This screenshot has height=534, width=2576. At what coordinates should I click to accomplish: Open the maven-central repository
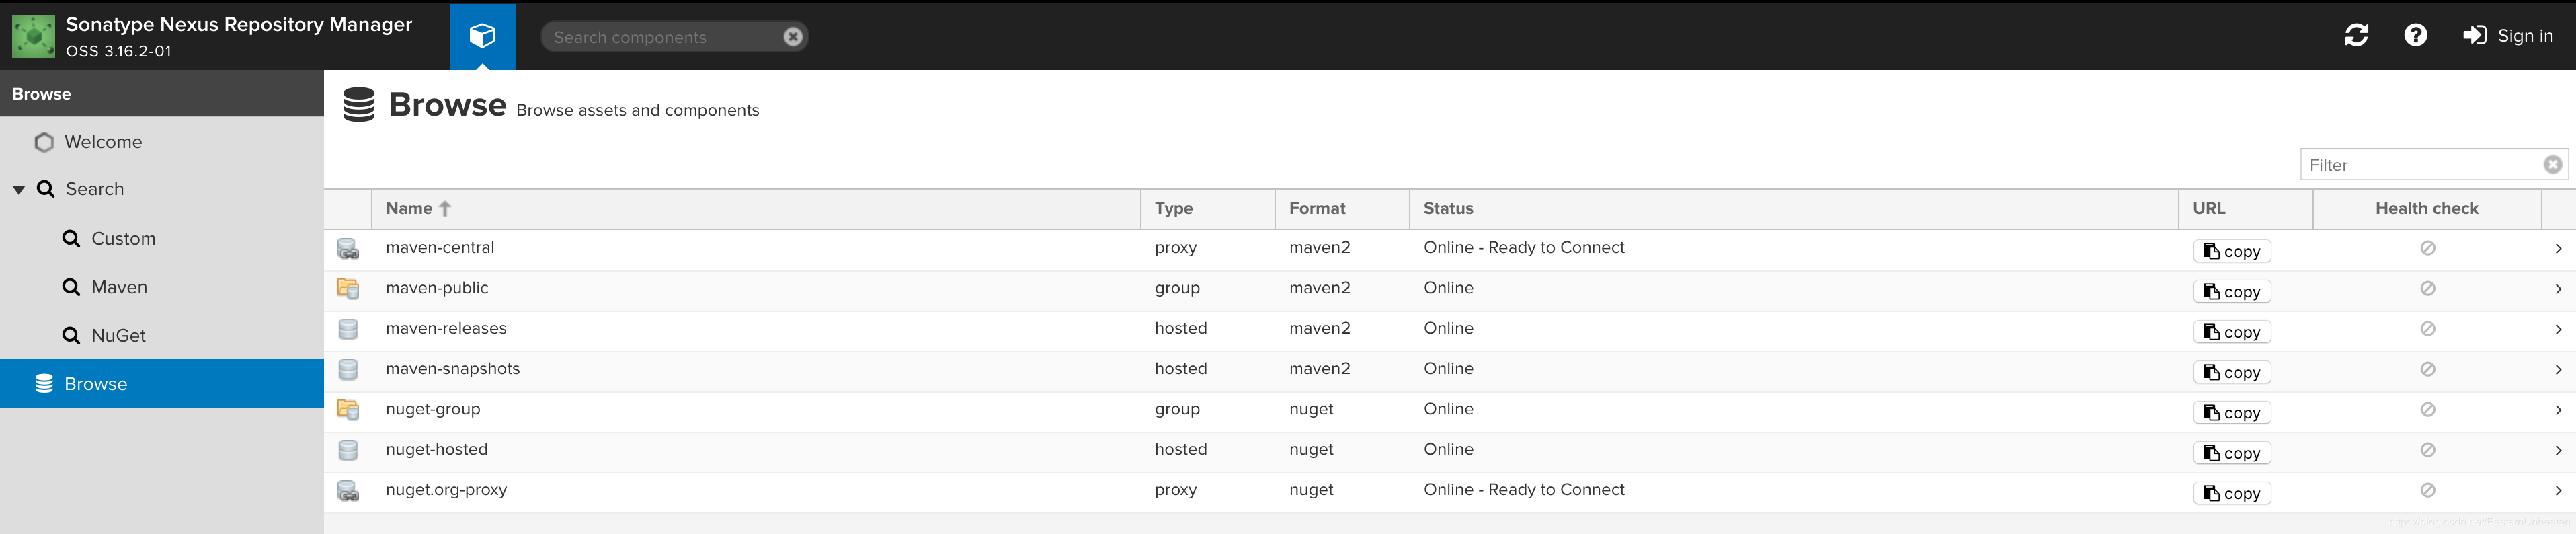pyautogui.click(x=440, y=248)
